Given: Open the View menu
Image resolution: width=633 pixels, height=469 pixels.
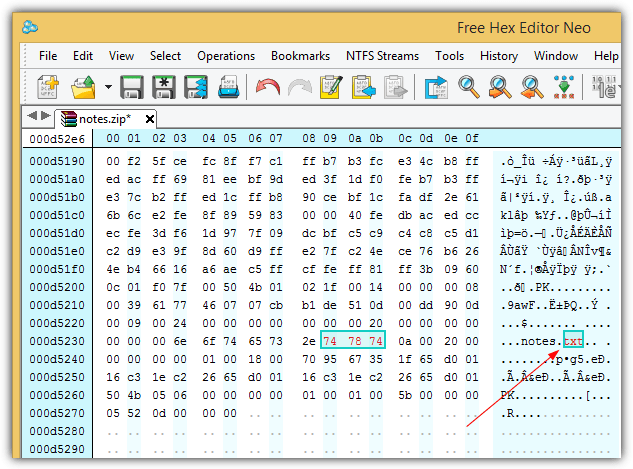Looking at the screenshot, I should 121,56.
